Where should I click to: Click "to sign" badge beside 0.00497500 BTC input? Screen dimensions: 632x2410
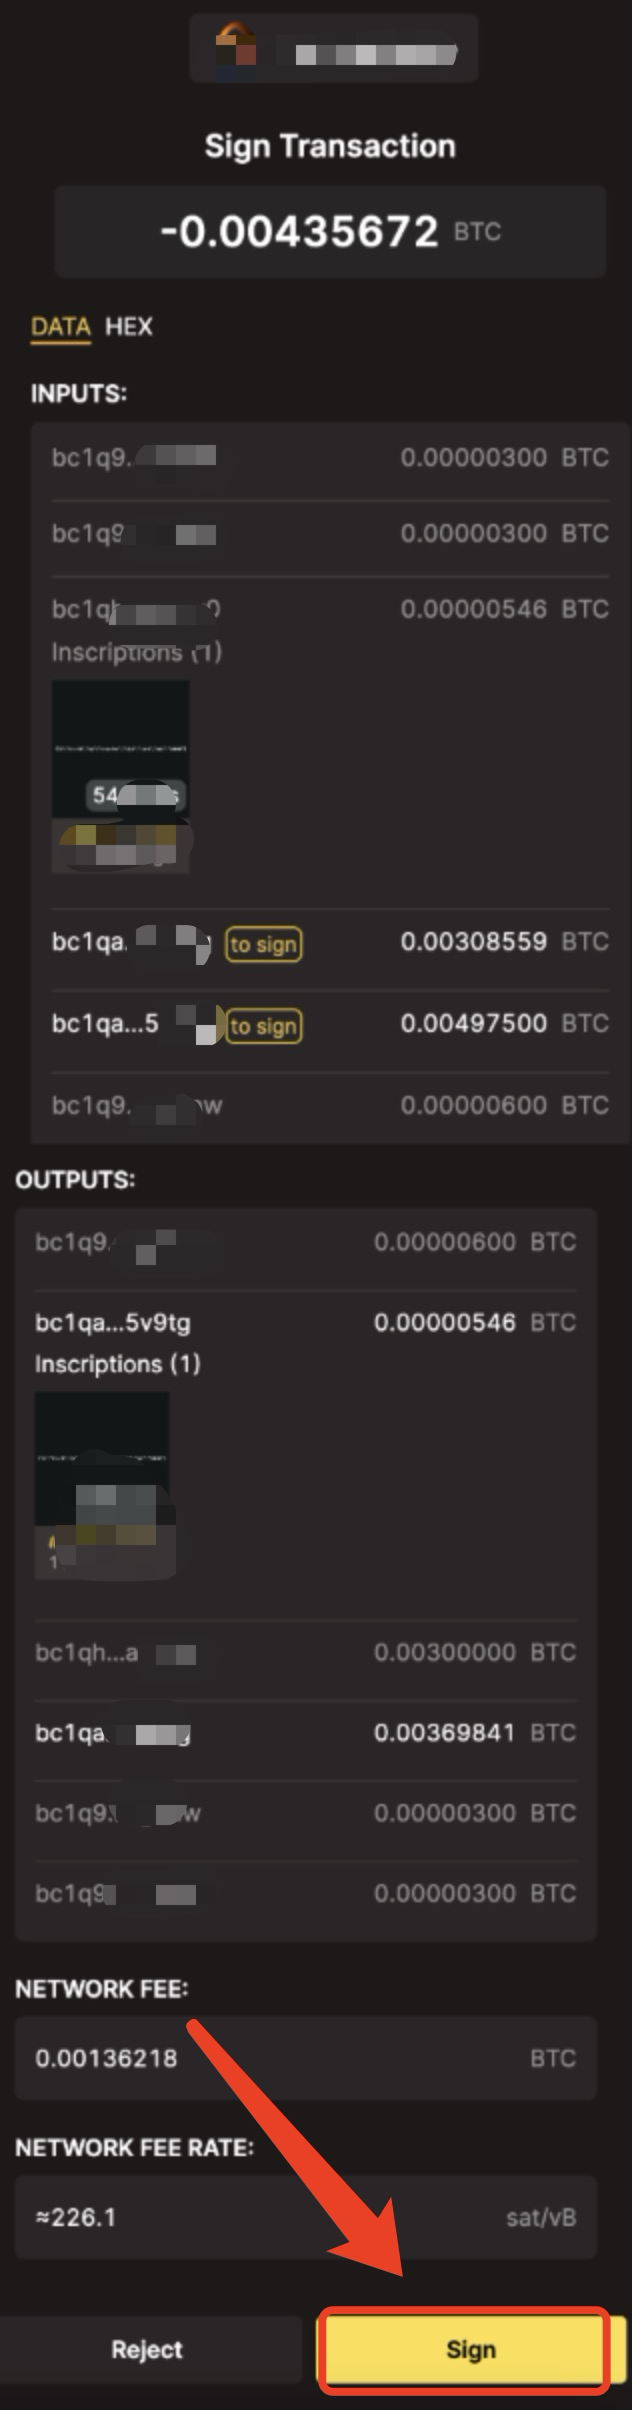(x=264, y=1026)
